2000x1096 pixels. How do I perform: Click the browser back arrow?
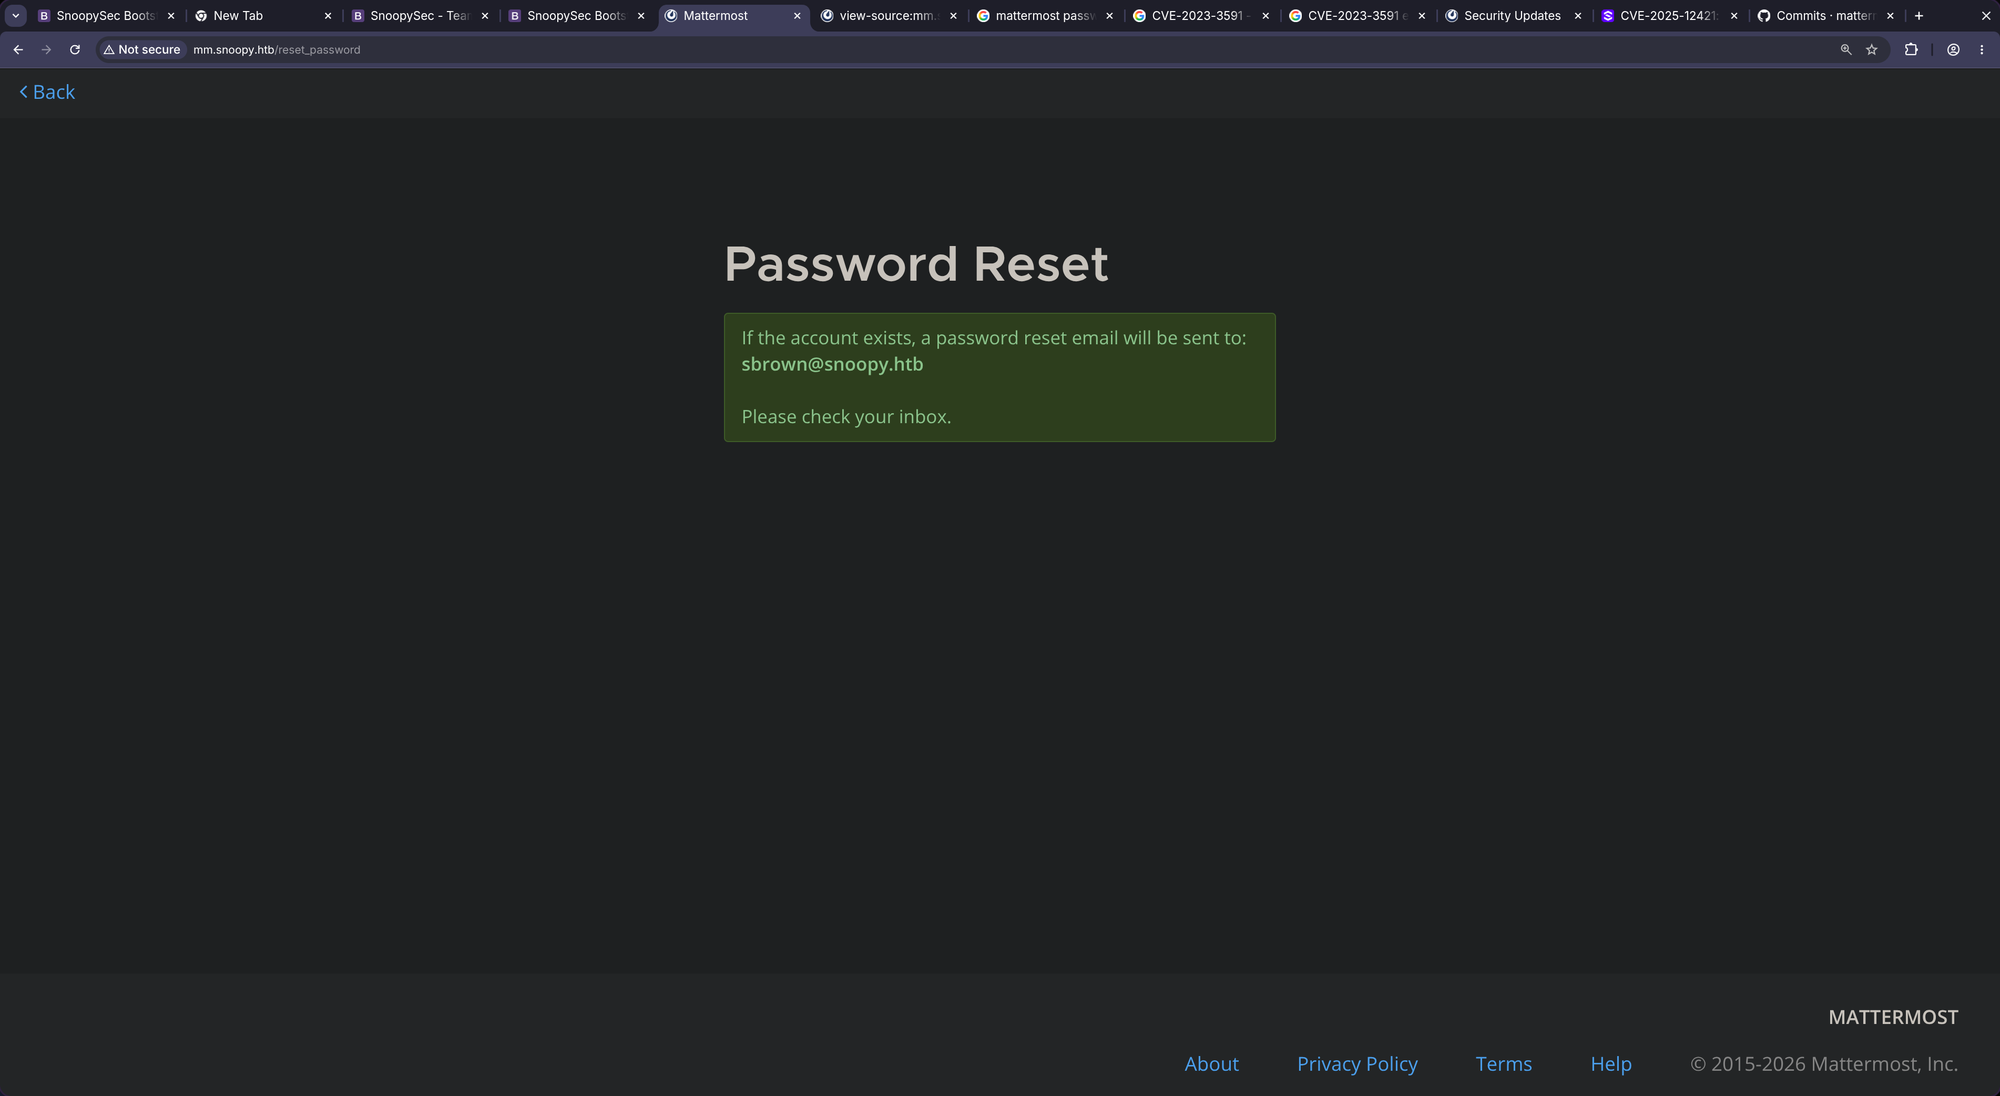pos(18,49)
